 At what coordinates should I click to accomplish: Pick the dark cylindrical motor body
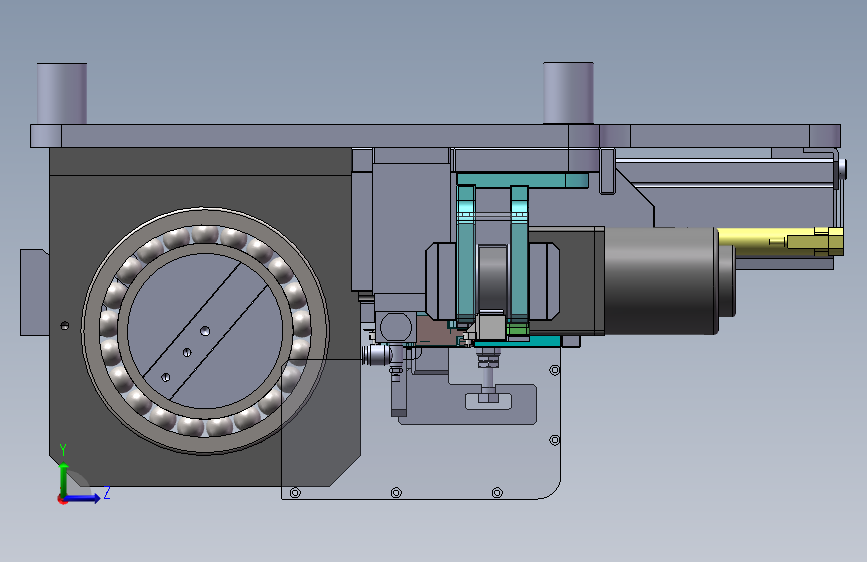(661, 281)
